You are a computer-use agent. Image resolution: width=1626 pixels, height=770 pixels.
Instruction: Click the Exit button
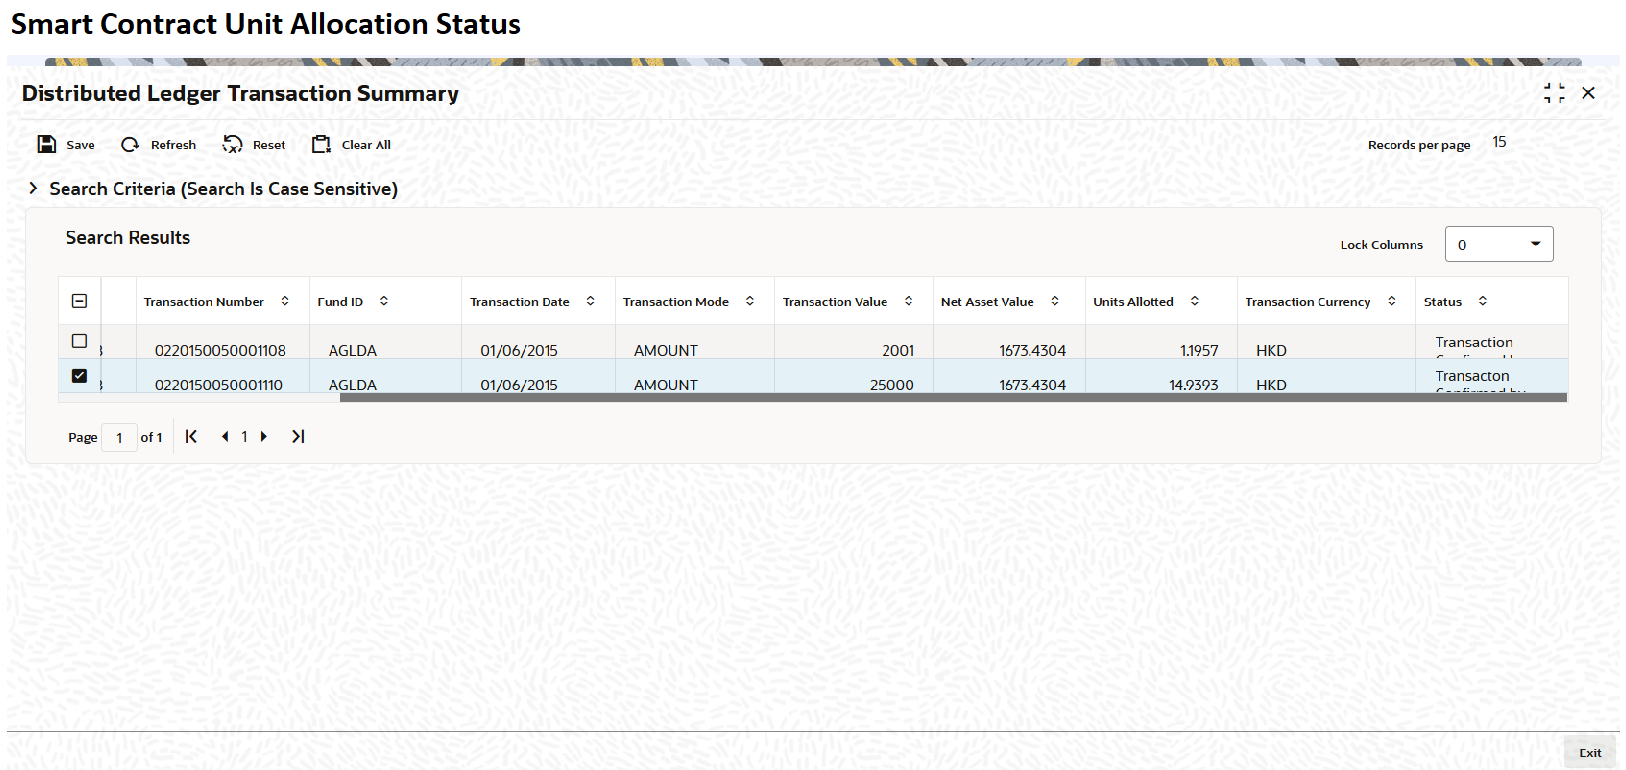point(1590,753)
